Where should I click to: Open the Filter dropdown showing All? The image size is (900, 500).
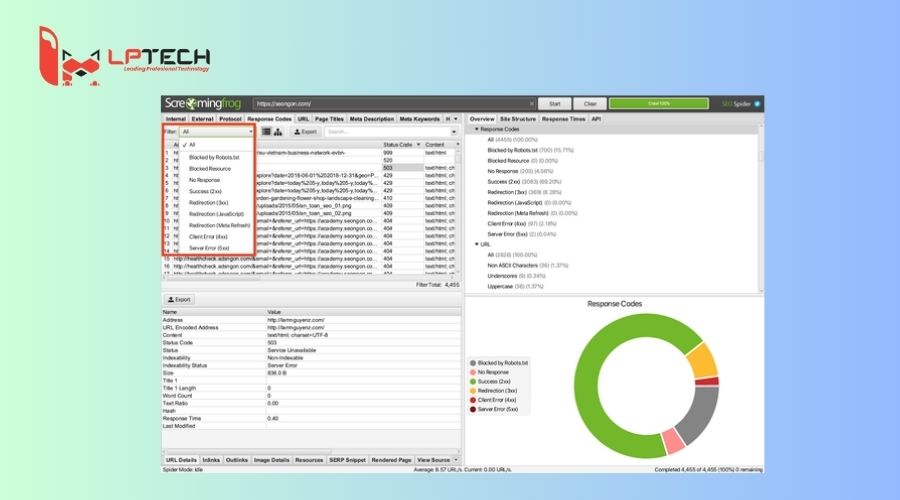pyautogui.click(x=216, y=132)
